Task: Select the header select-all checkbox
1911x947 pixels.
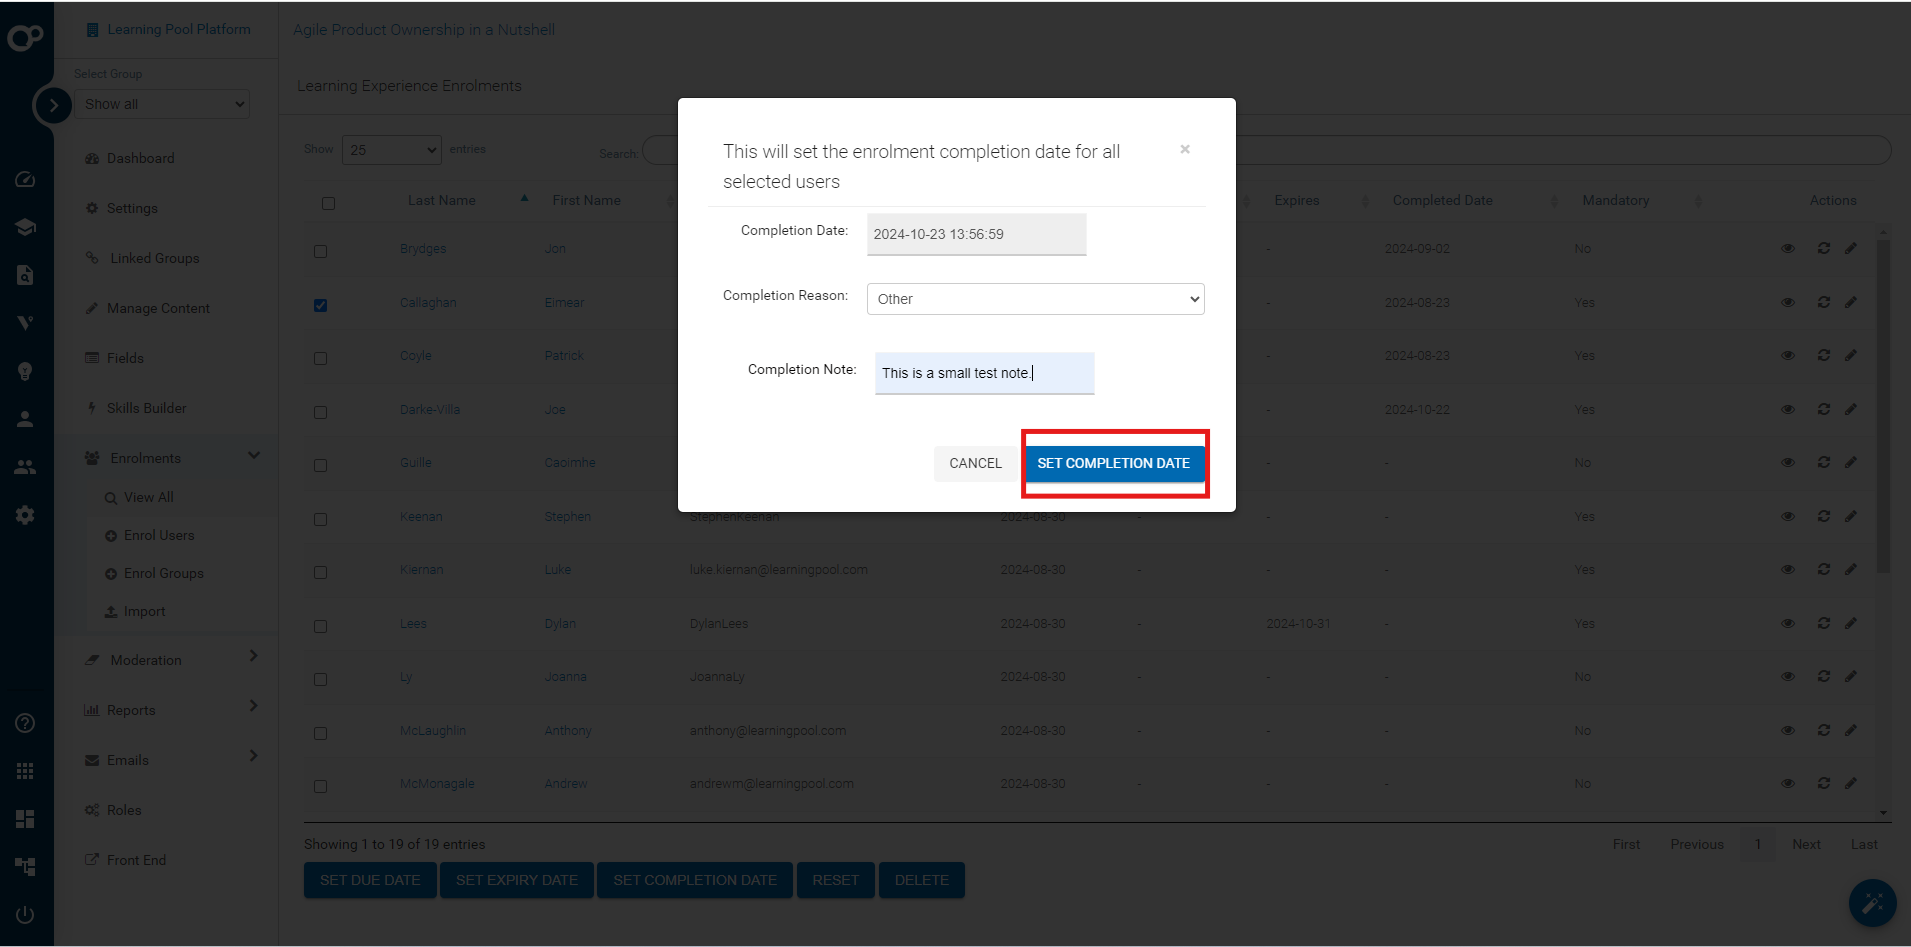Action: [329, 203]
